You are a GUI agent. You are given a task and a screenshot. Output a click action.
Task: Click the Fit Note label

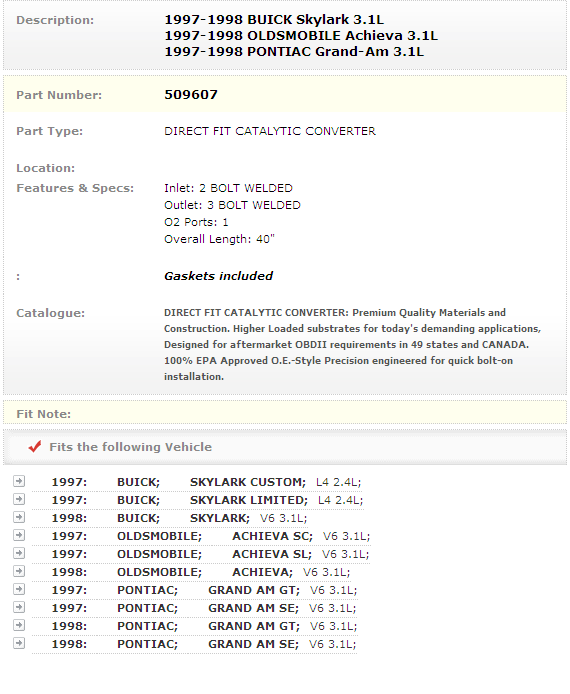click(x=43, y=414)
